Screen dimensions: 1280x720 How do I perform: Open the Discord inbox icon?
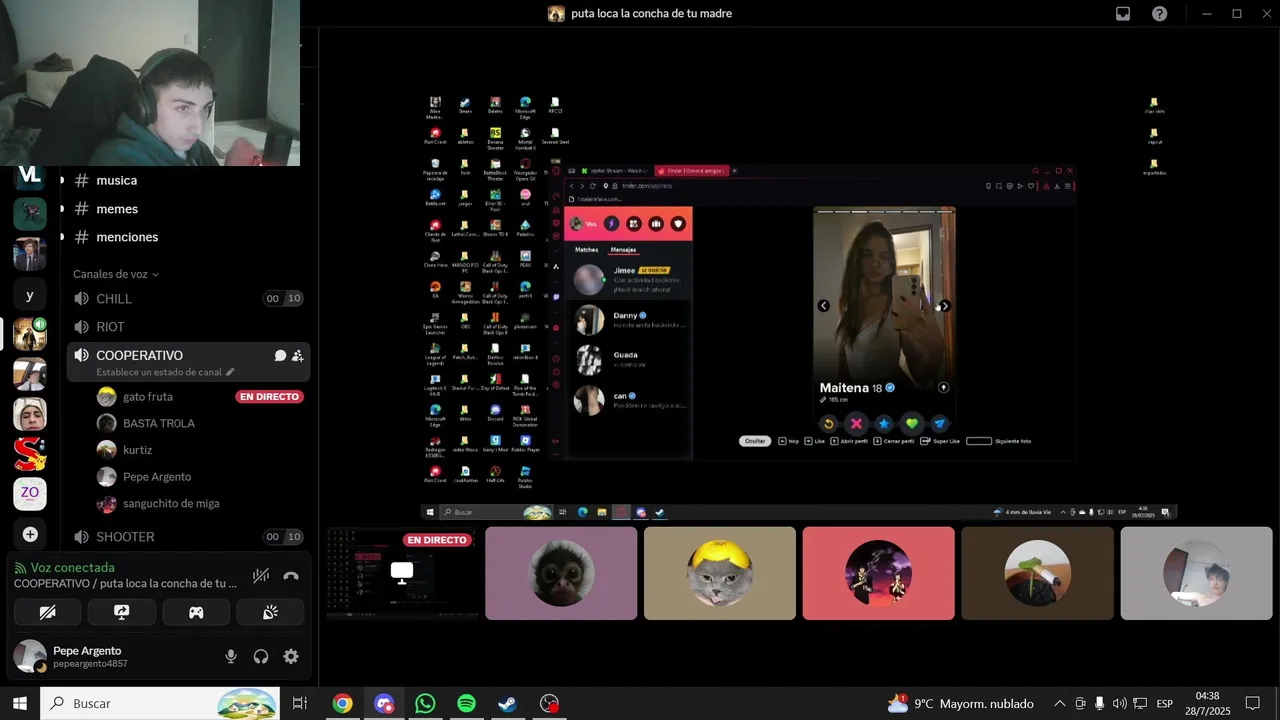click(x=1123, y=14)
